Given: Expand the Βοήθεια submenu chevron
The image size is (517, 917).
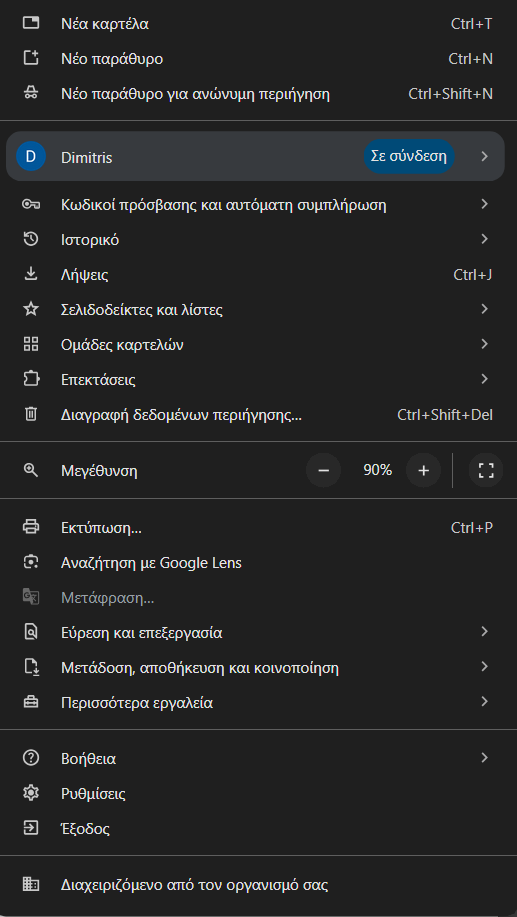Looking at the screenshot, I should 484,758.
